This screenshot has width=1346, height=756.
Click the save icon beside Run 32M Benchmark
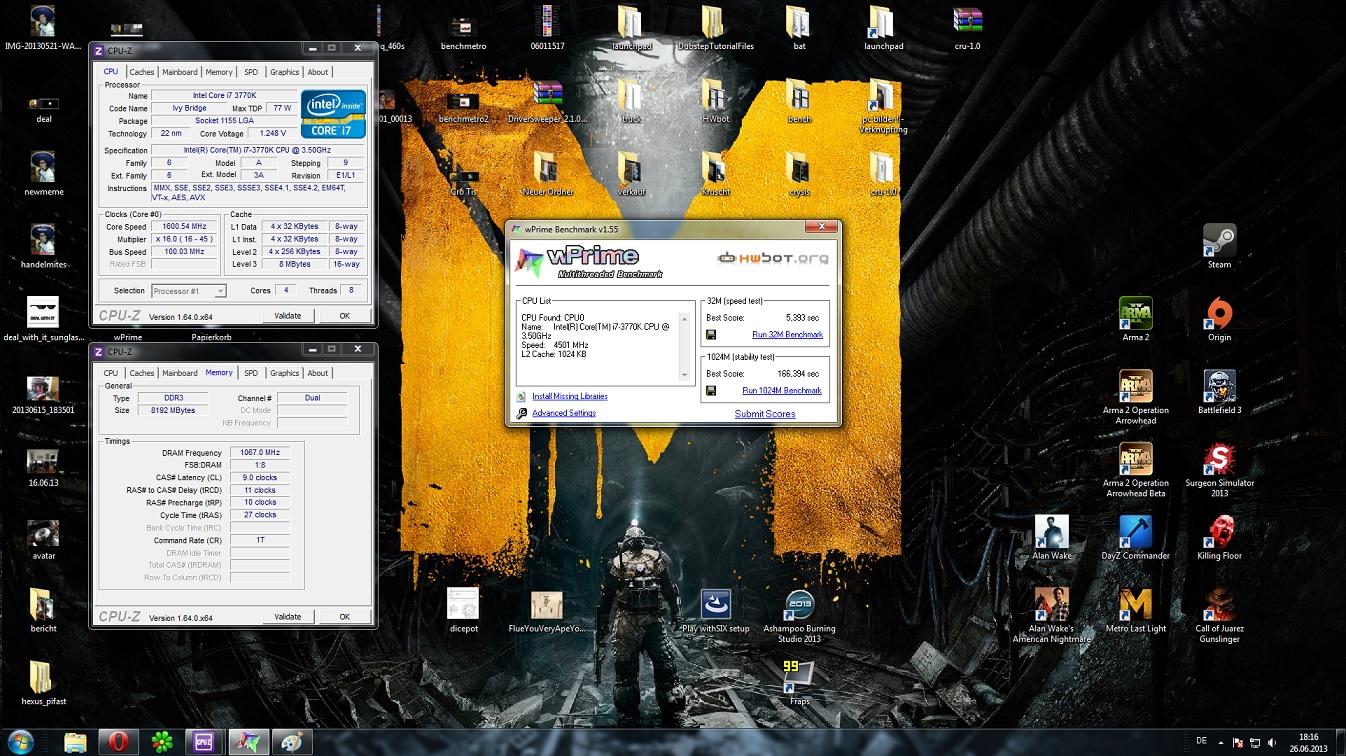click(711, 335)
